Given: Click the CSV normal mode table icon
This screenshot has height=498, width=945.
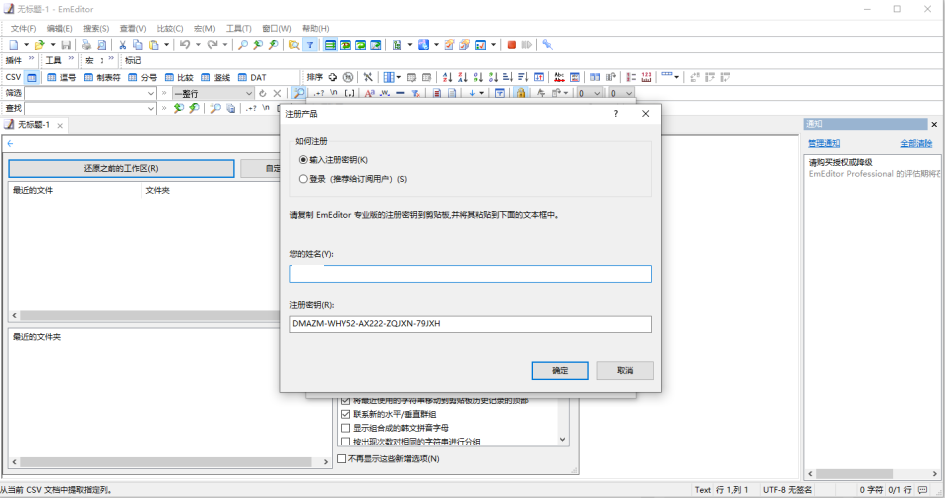Looking at the screenshot, I should pyautogui.click(x=32, y=77).
